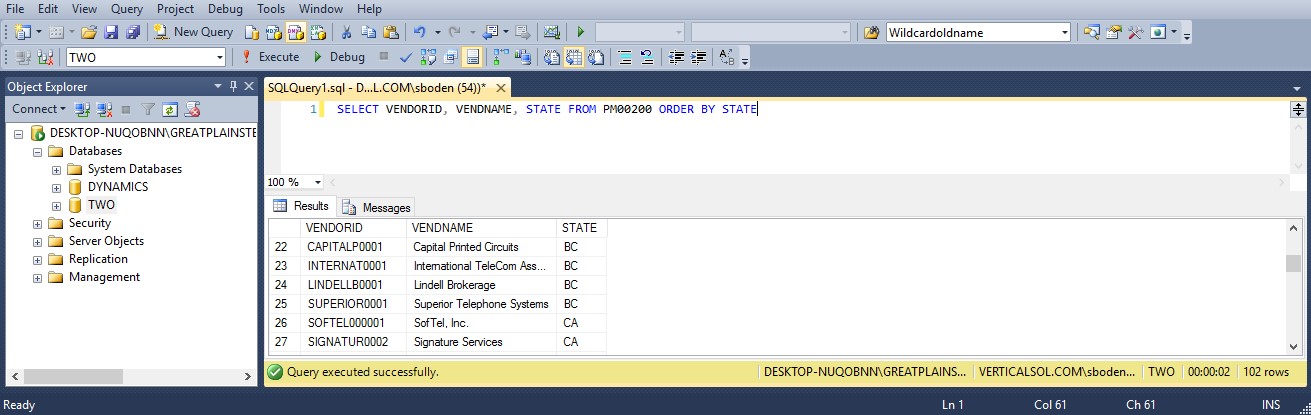Toggle Results to File option
The width and height of the screenshot is (1311, 415).
tap(595, 57)
